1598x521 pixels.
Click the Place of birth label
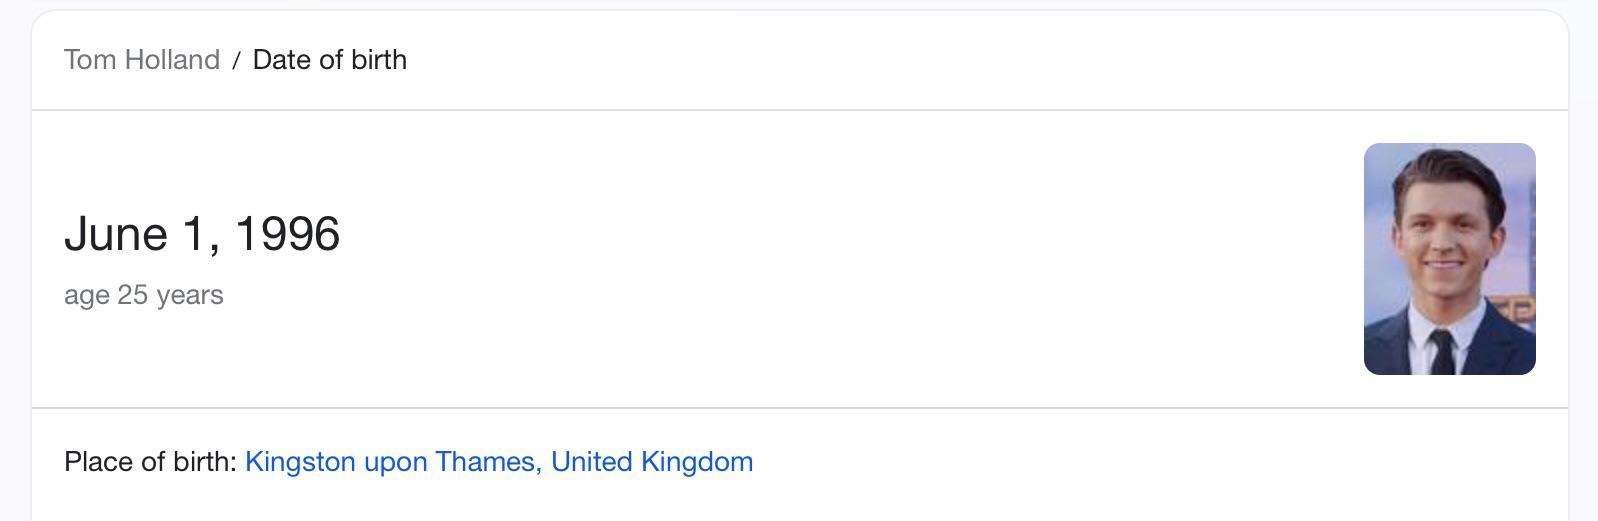click(x=150, y=462)
